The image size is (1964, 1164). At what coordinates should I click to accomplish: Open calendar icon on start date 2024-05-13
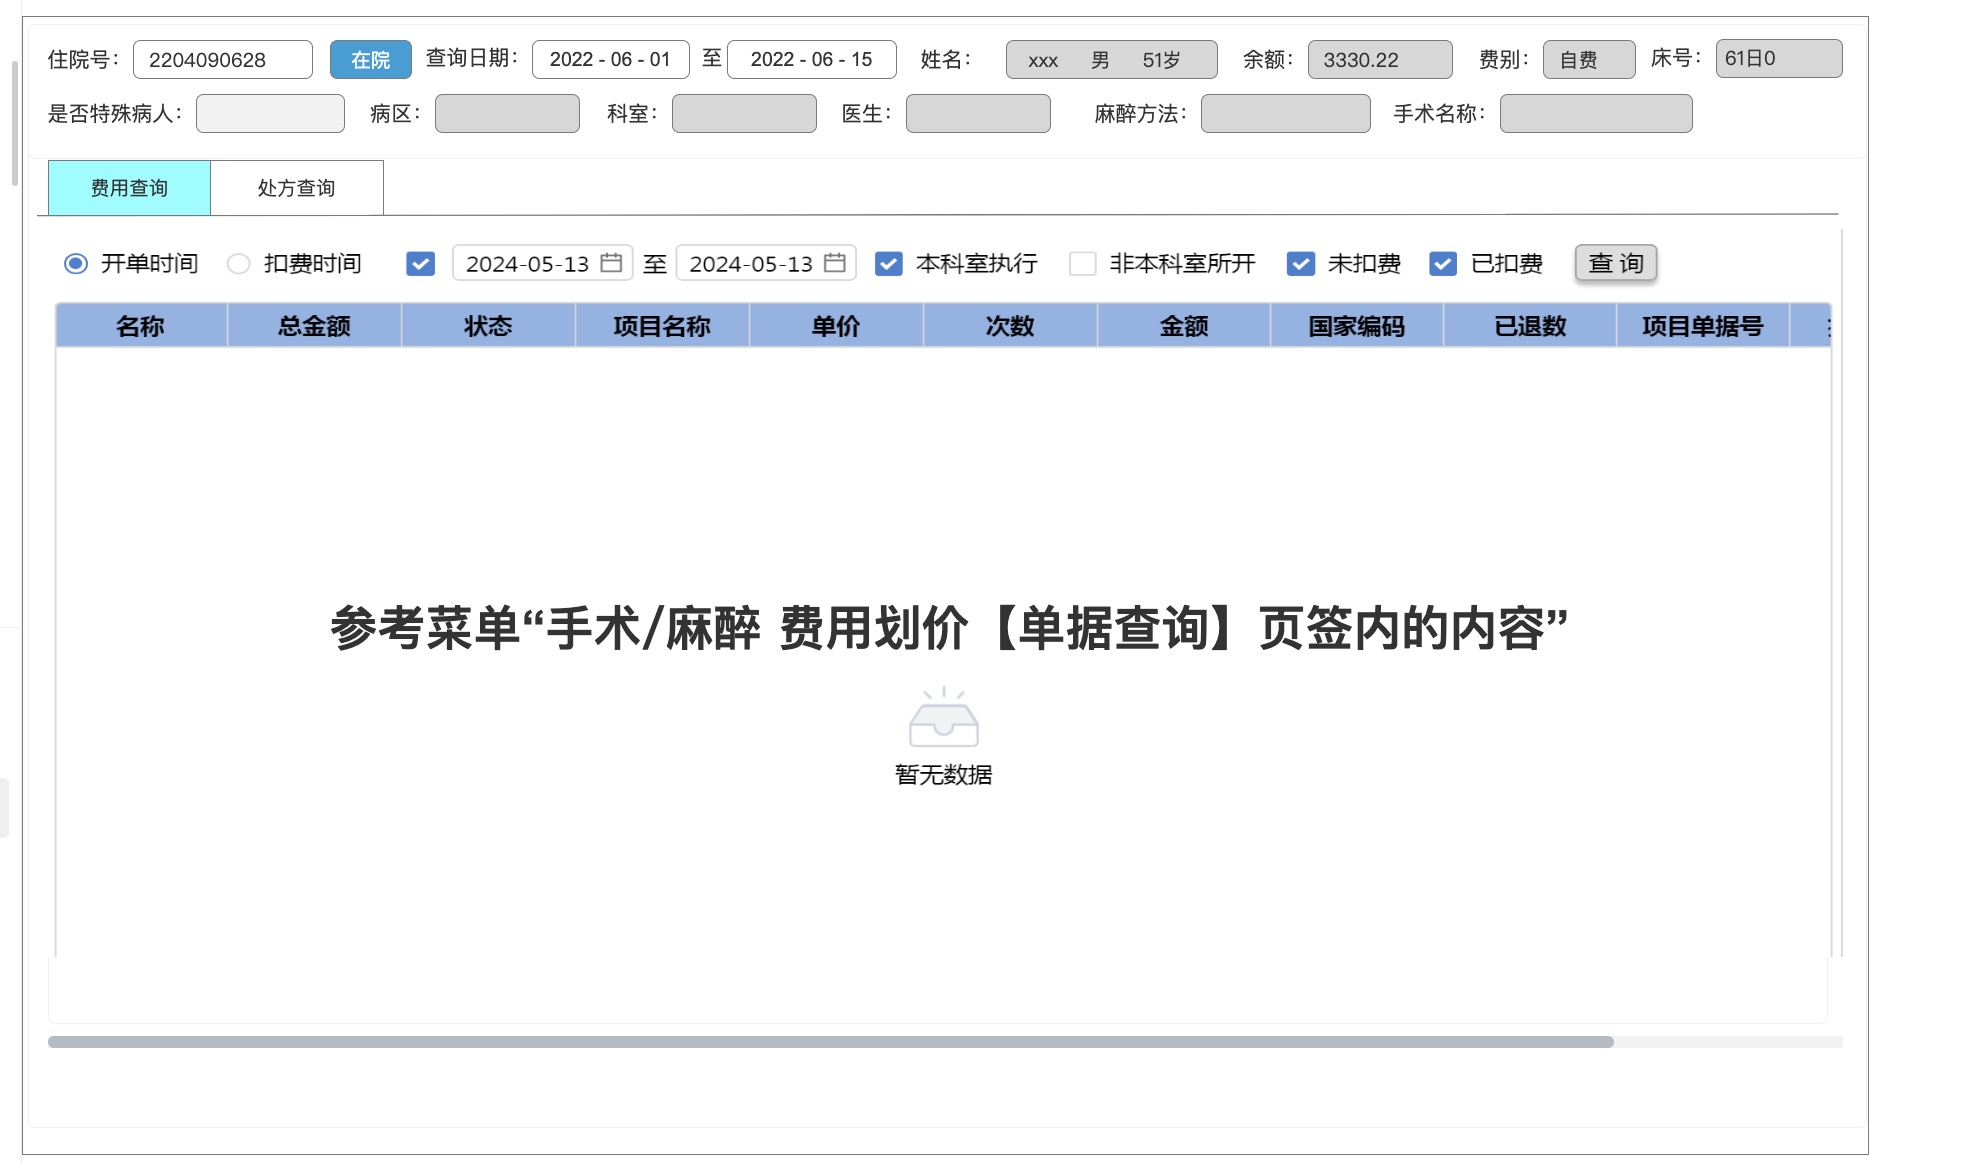coord(611,263)
